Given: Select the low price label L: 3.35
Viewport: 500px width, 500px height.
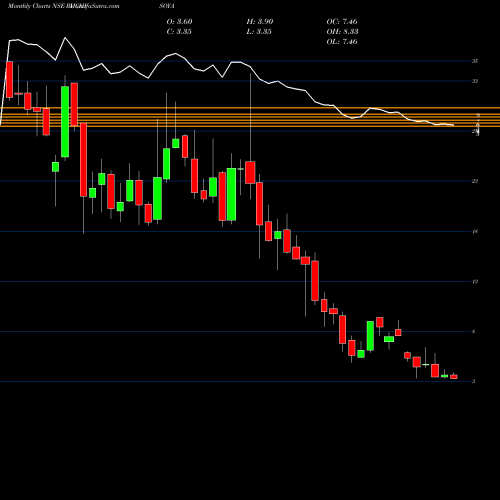Looking at the screenshot, I should coord(259,32).
